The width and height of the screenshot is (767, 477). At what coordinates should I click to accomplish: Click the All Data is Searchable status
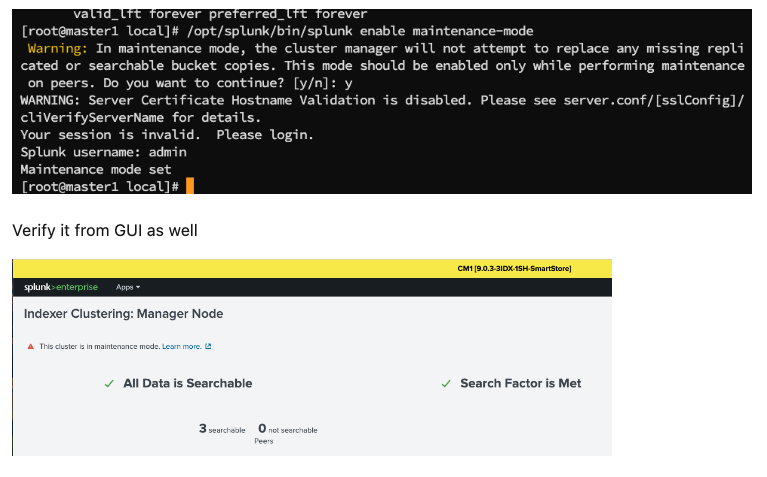188,384
